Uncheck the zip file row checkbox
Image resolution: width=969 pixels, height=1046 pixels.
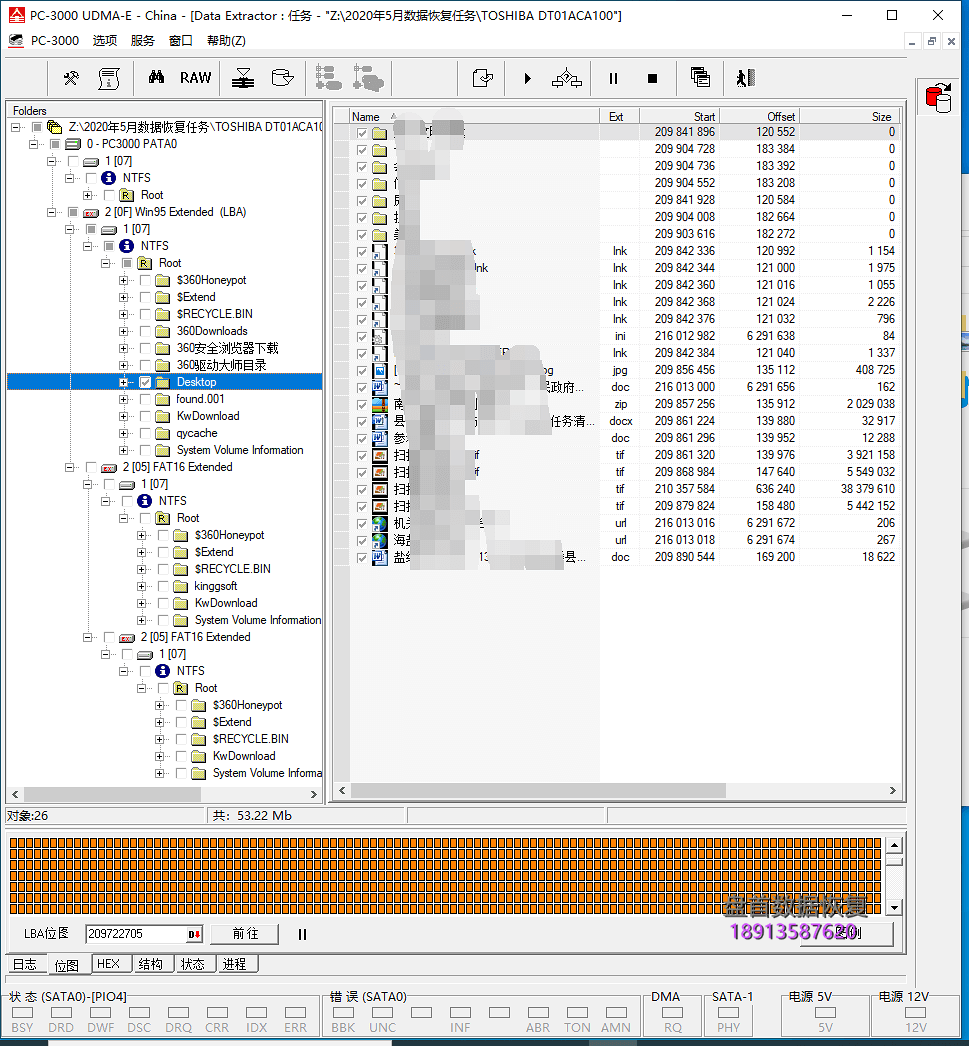click(361, 405)
